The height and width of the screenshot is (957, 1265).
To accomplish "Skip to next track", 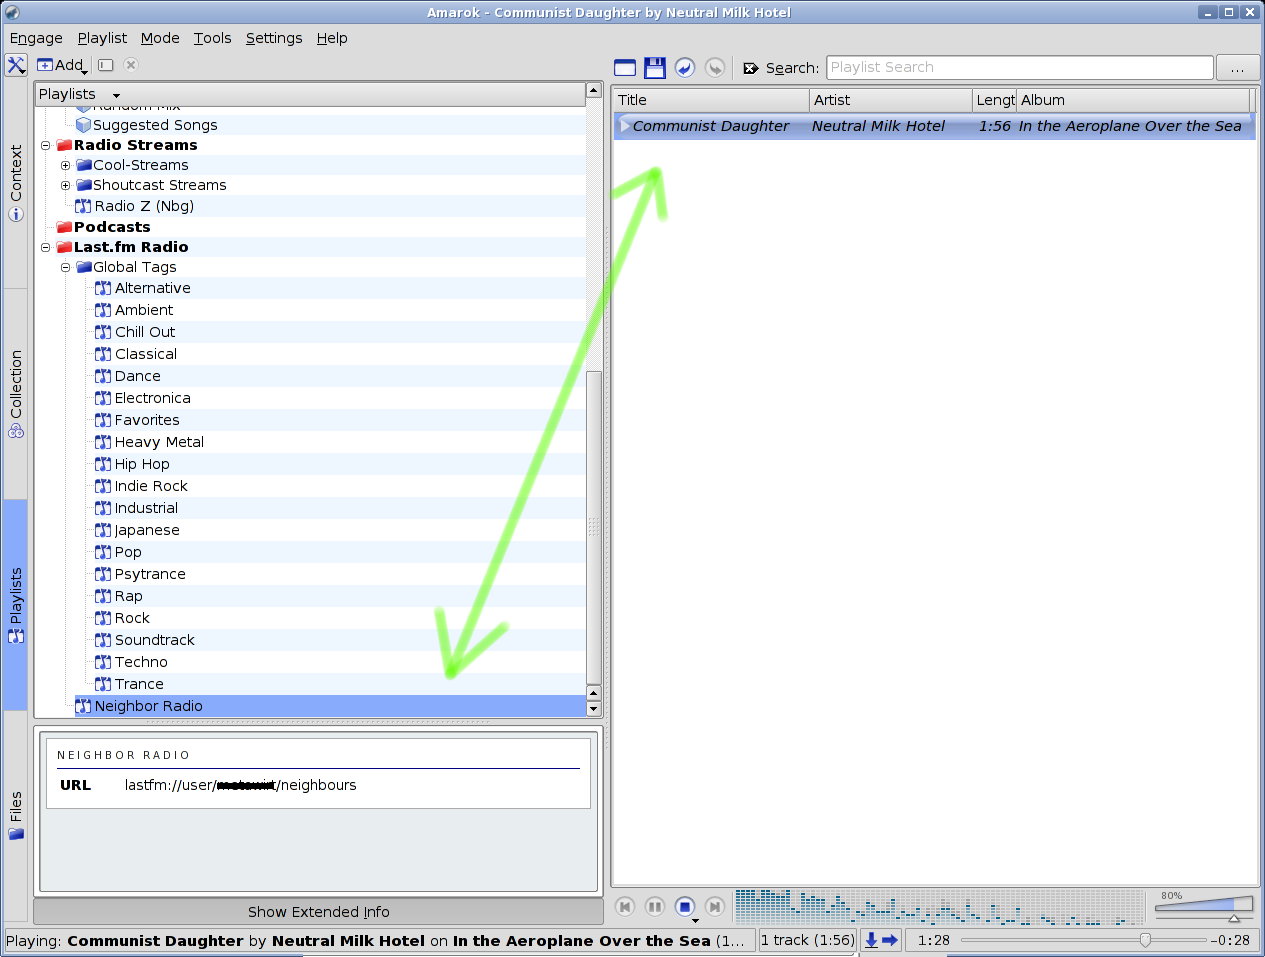I will coord(715,907).
